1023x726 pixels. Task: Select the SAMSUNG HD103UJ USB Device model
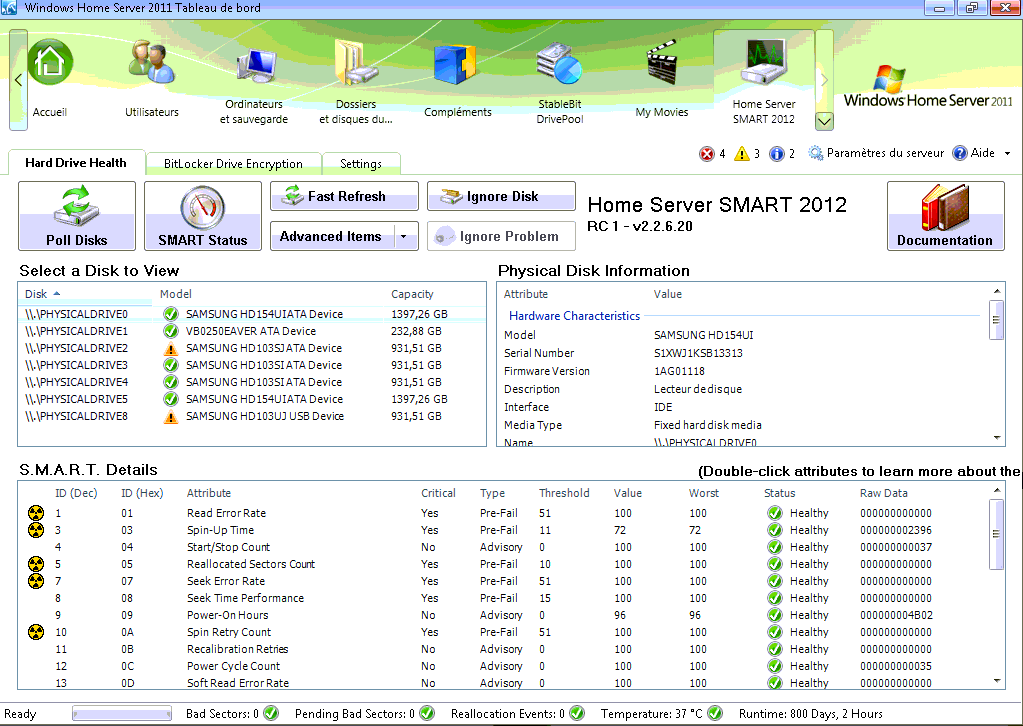coord(264,416)
